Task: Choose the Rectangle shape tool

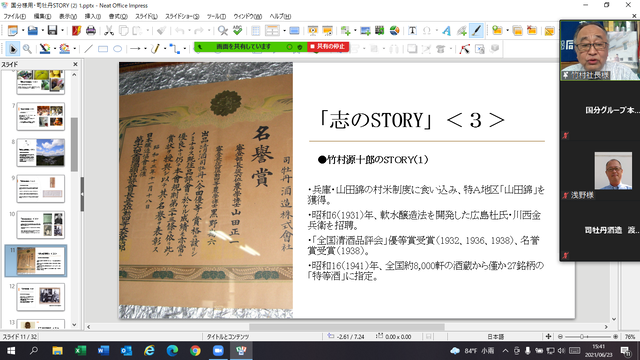Action: (x=103, y=49)
